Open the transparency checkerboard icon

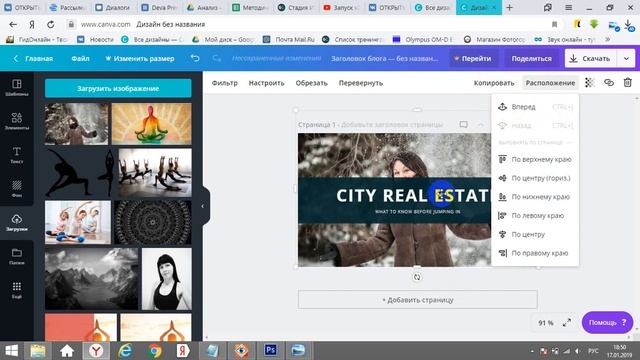tap(589, 83)
